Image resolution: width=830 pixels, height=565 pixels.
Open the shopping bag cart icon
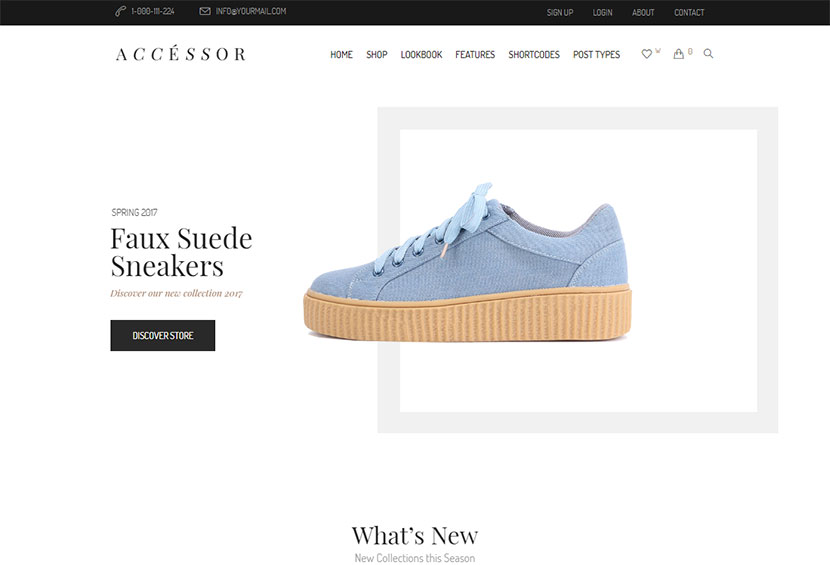pyautogui.click(x=678, y=54)
